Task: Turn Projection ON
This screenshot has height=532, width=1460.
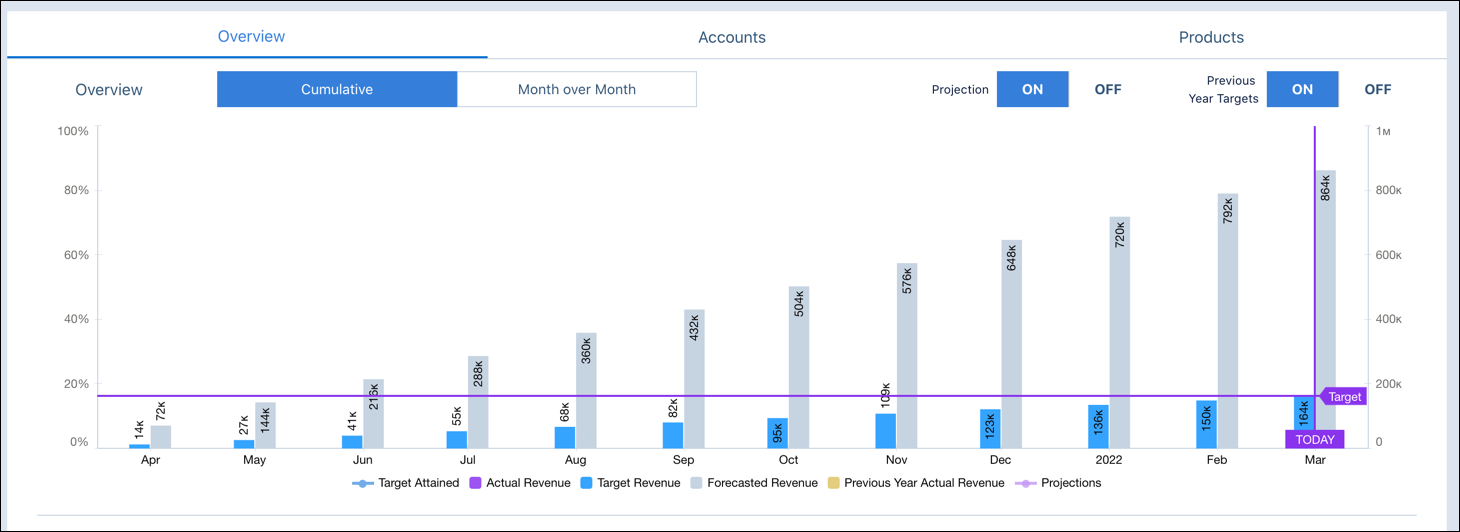Action: pyautogui.click(x=1033, y=89)
